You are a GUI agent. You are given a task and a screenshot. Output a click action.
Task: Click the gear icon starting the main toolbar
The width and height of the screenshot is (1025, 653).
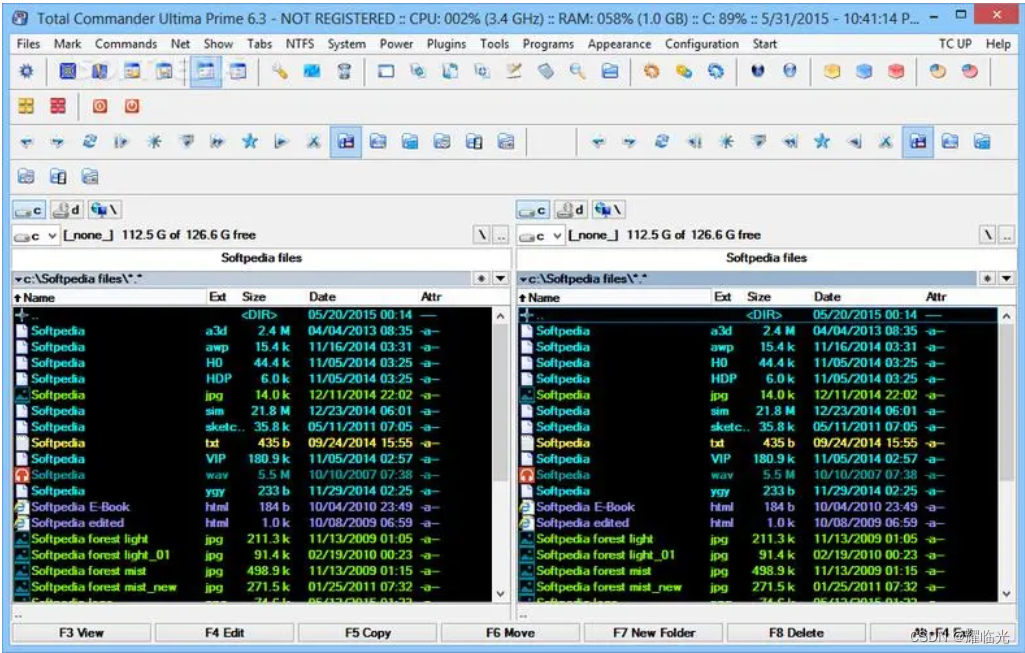pos(26,71)
